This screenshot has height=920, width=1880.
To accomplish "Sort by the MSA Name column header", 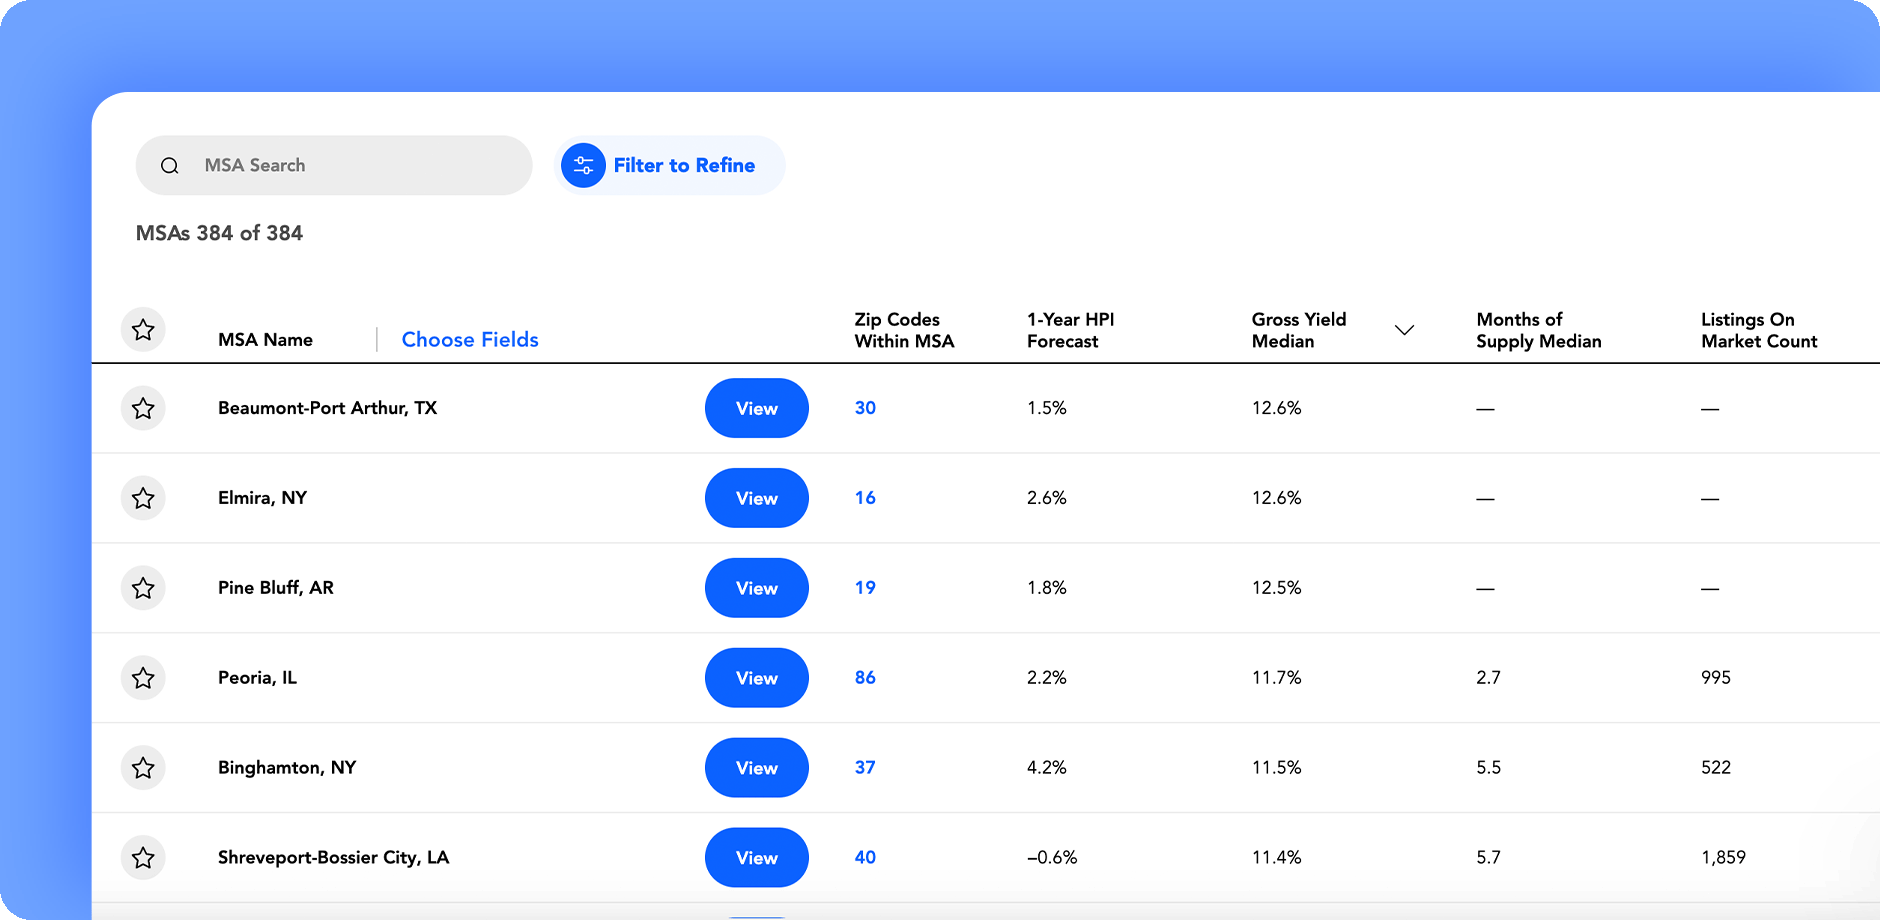I will click(x=265, y=339).
